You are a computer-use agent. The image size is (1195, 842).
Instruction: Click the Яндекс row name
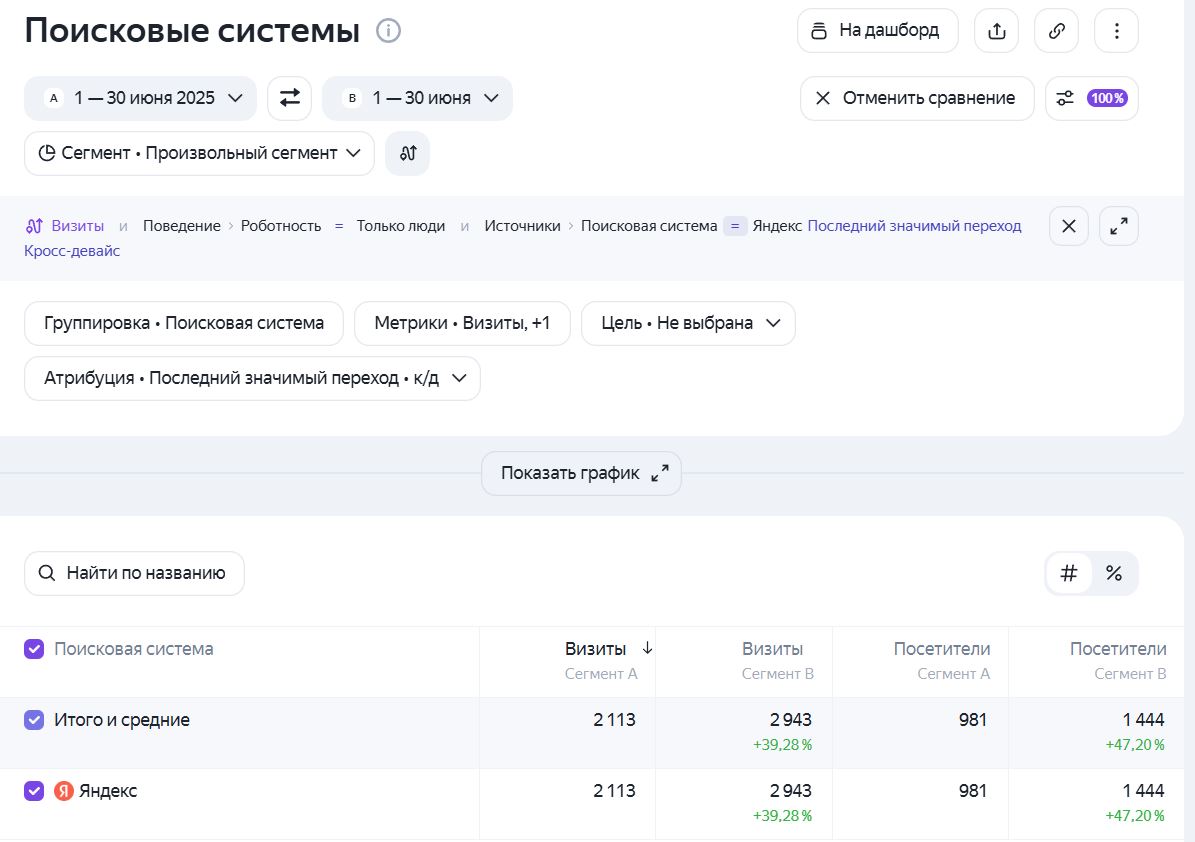click(108, 791)
